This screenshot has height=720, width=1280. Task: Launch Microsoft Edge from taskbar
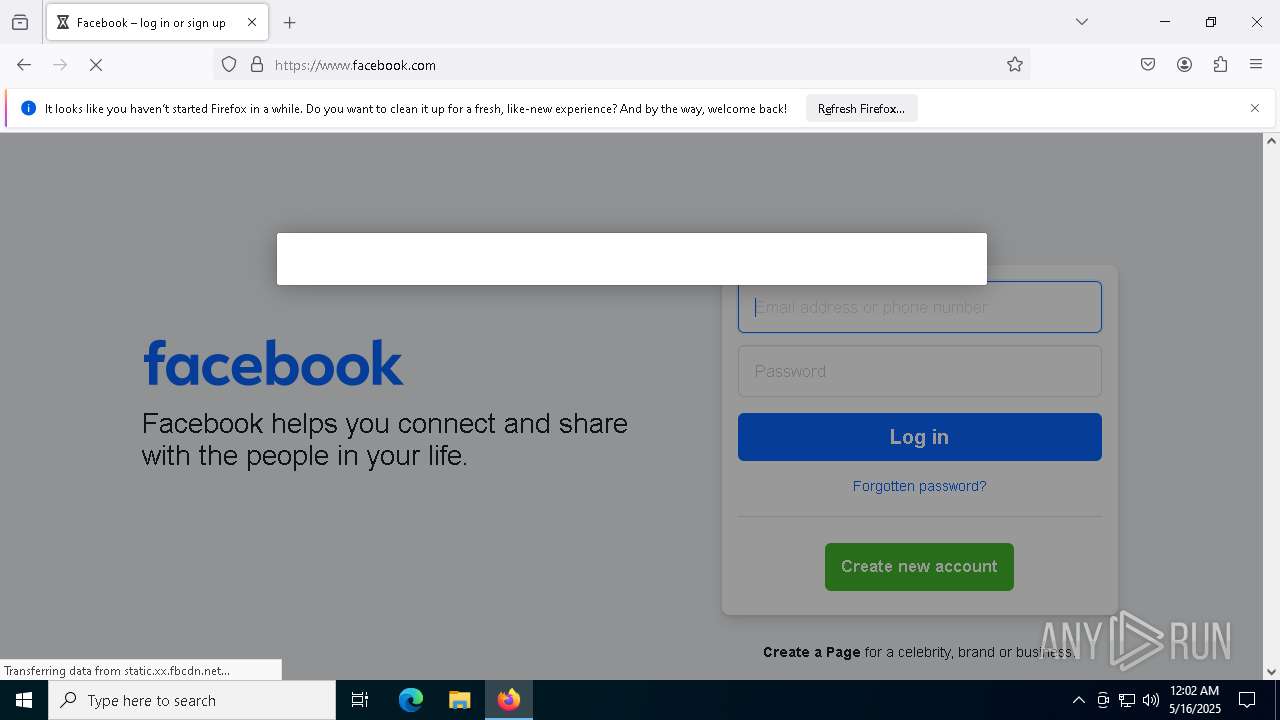tap(411, 700)
